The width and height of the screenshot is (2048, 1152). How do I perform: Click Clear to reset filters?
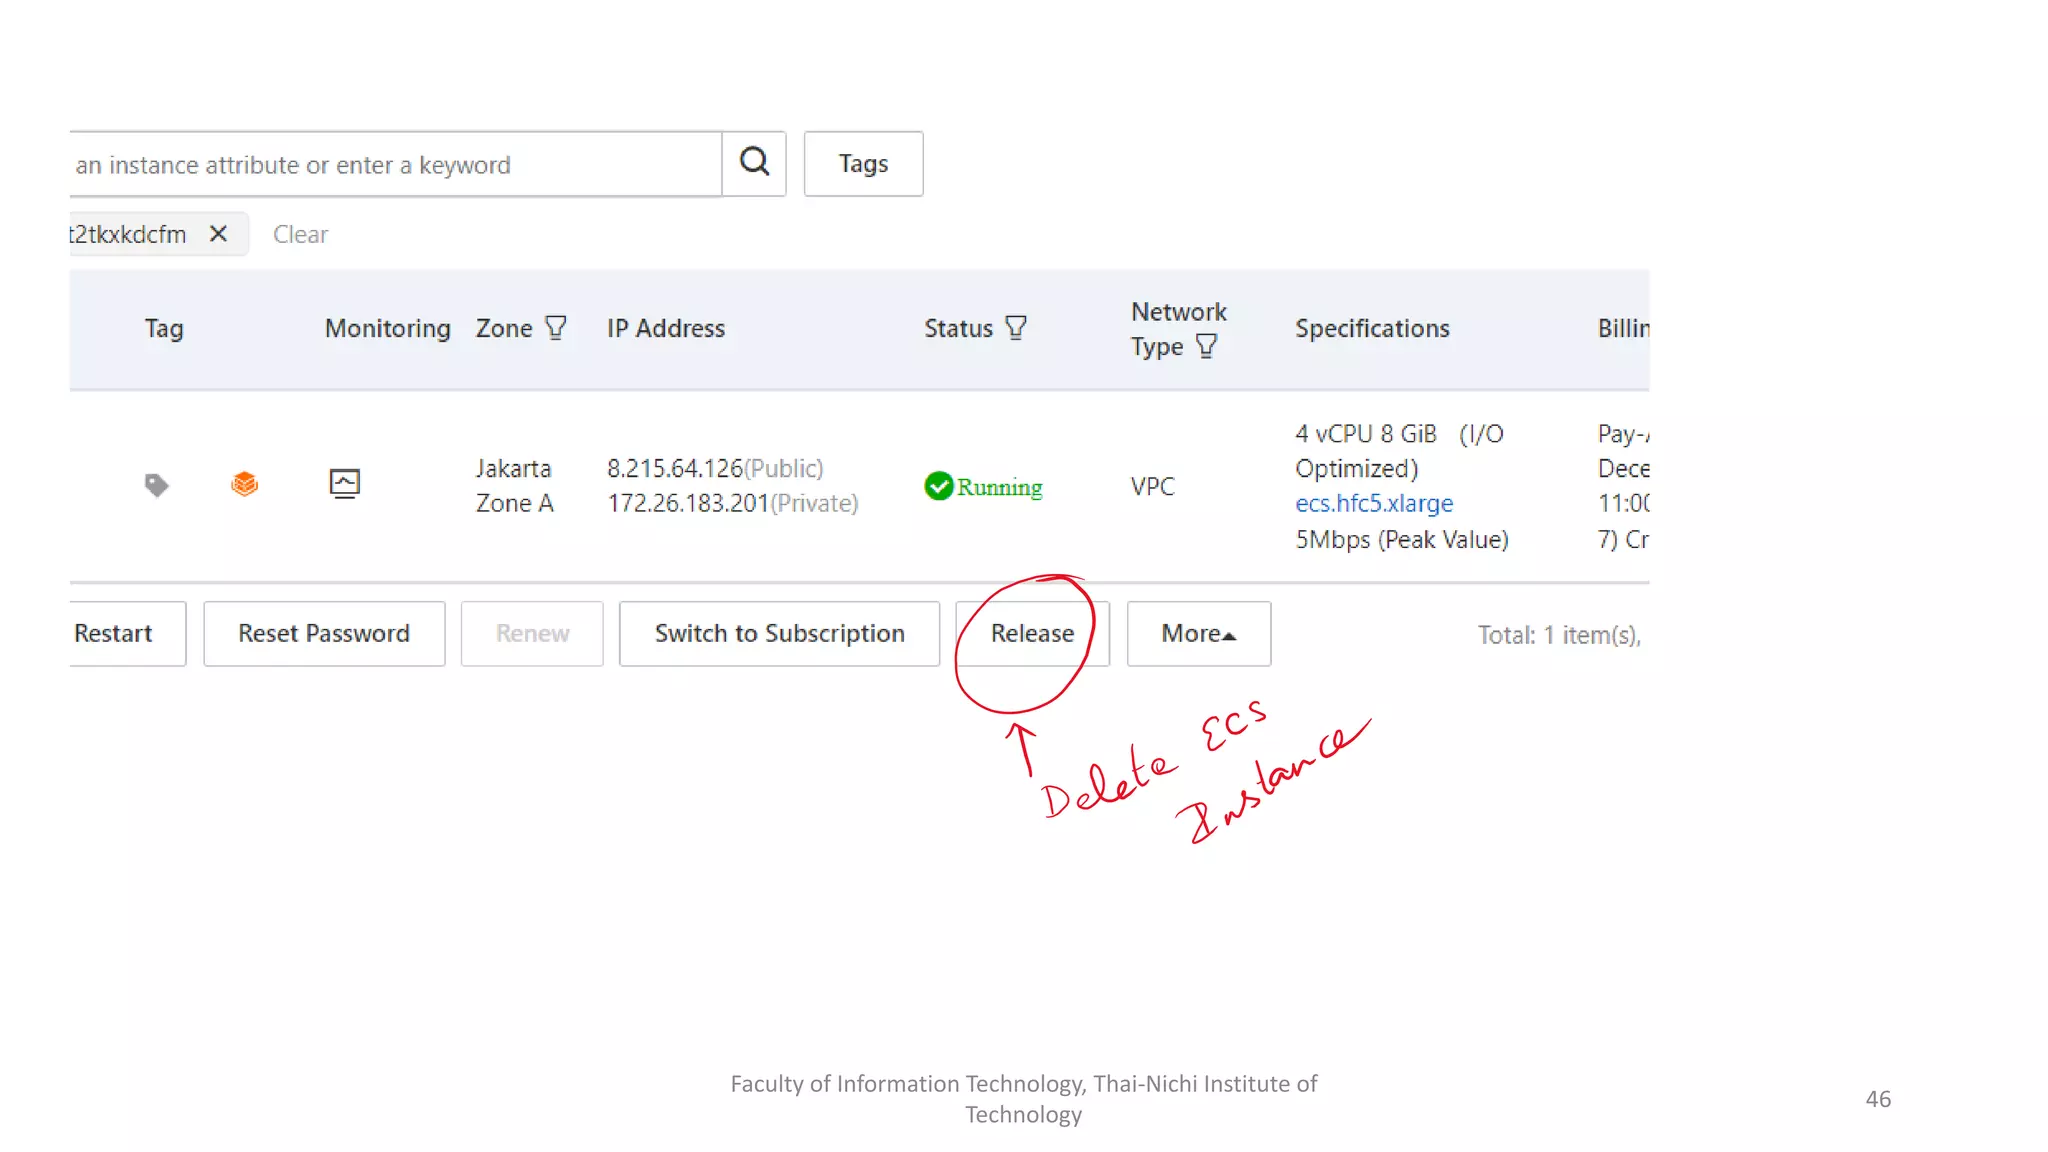click(x=300, y=234)
